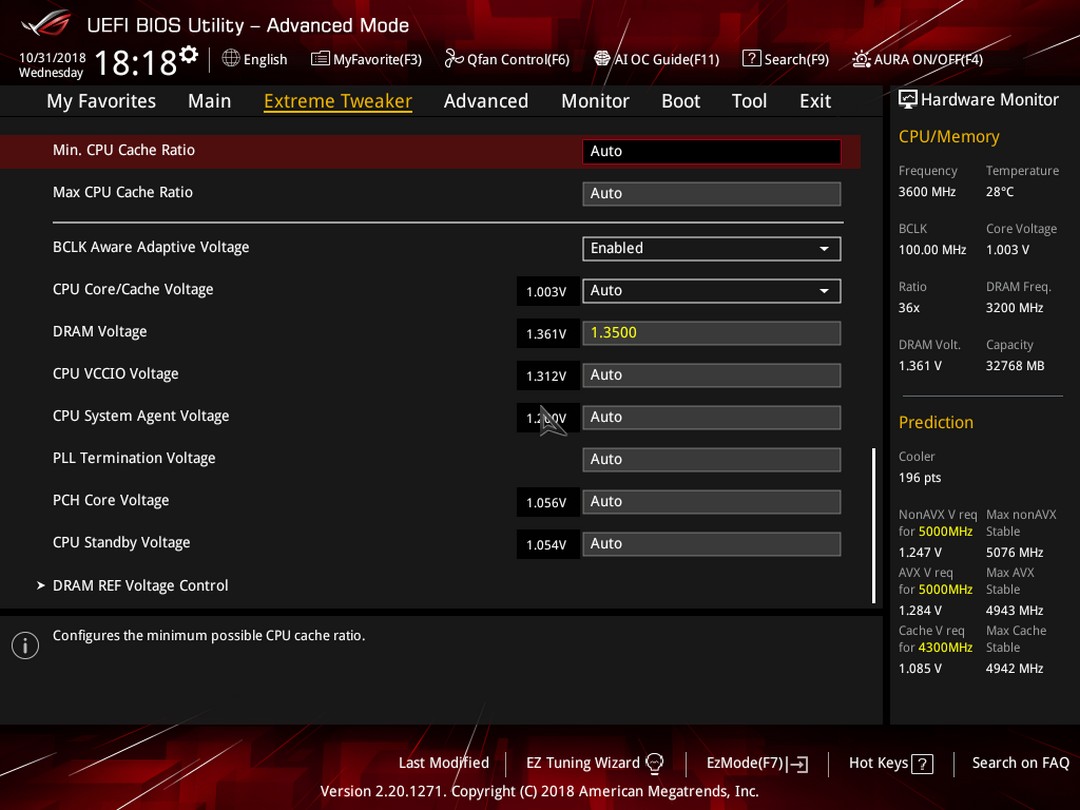Click EZ Tuning Wizard lightbulb icon
This screenshot has width=1080, height=810.
coord(654,763)
